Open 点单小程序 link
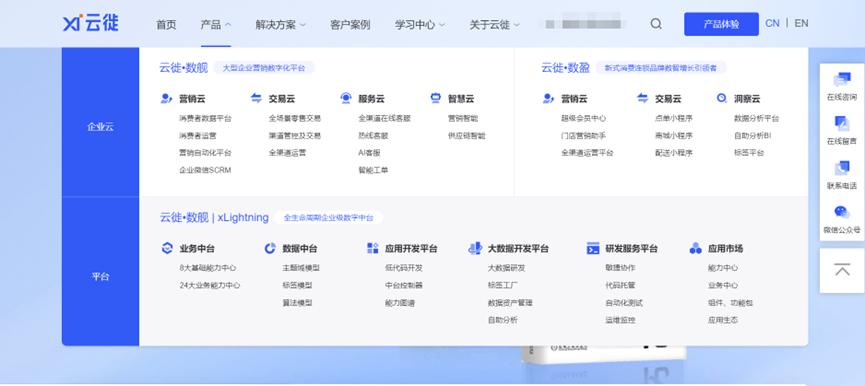The height and width of the screenshot is (386, 865). coord(674,118)
